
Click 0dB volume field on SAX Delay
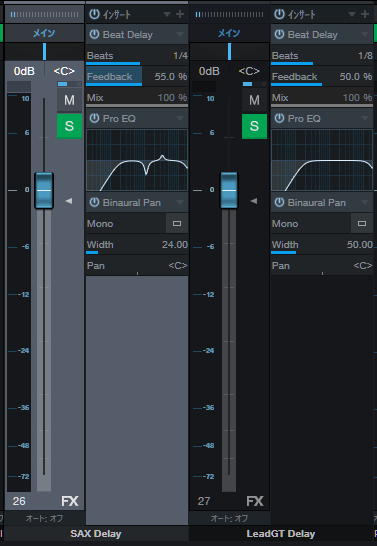tap(24, 71)
